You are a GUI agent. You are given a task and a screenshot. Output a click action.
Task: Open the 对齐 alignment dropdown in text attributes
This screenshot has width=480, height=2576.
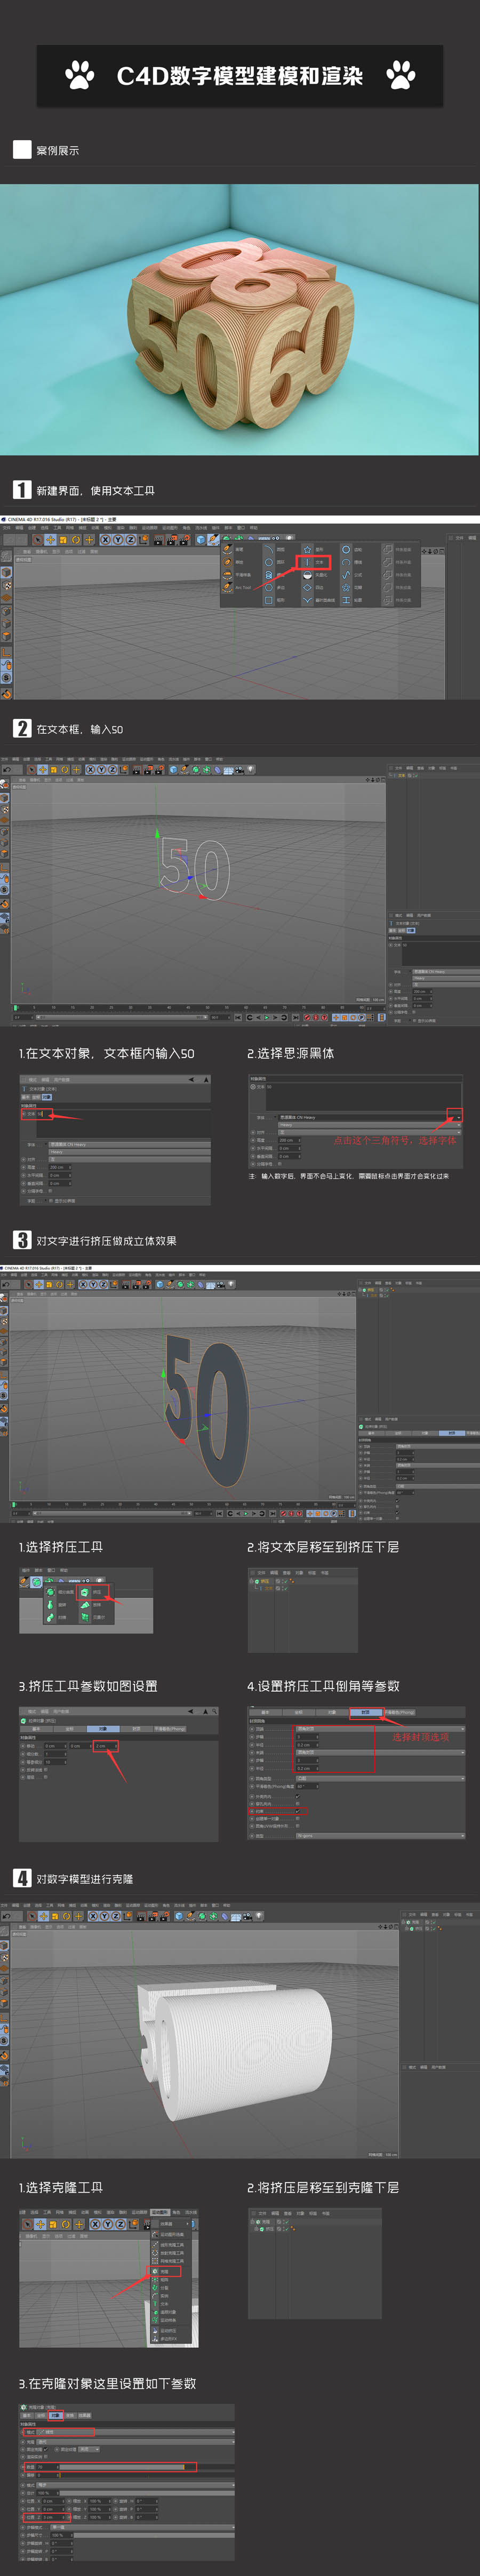130,1159
